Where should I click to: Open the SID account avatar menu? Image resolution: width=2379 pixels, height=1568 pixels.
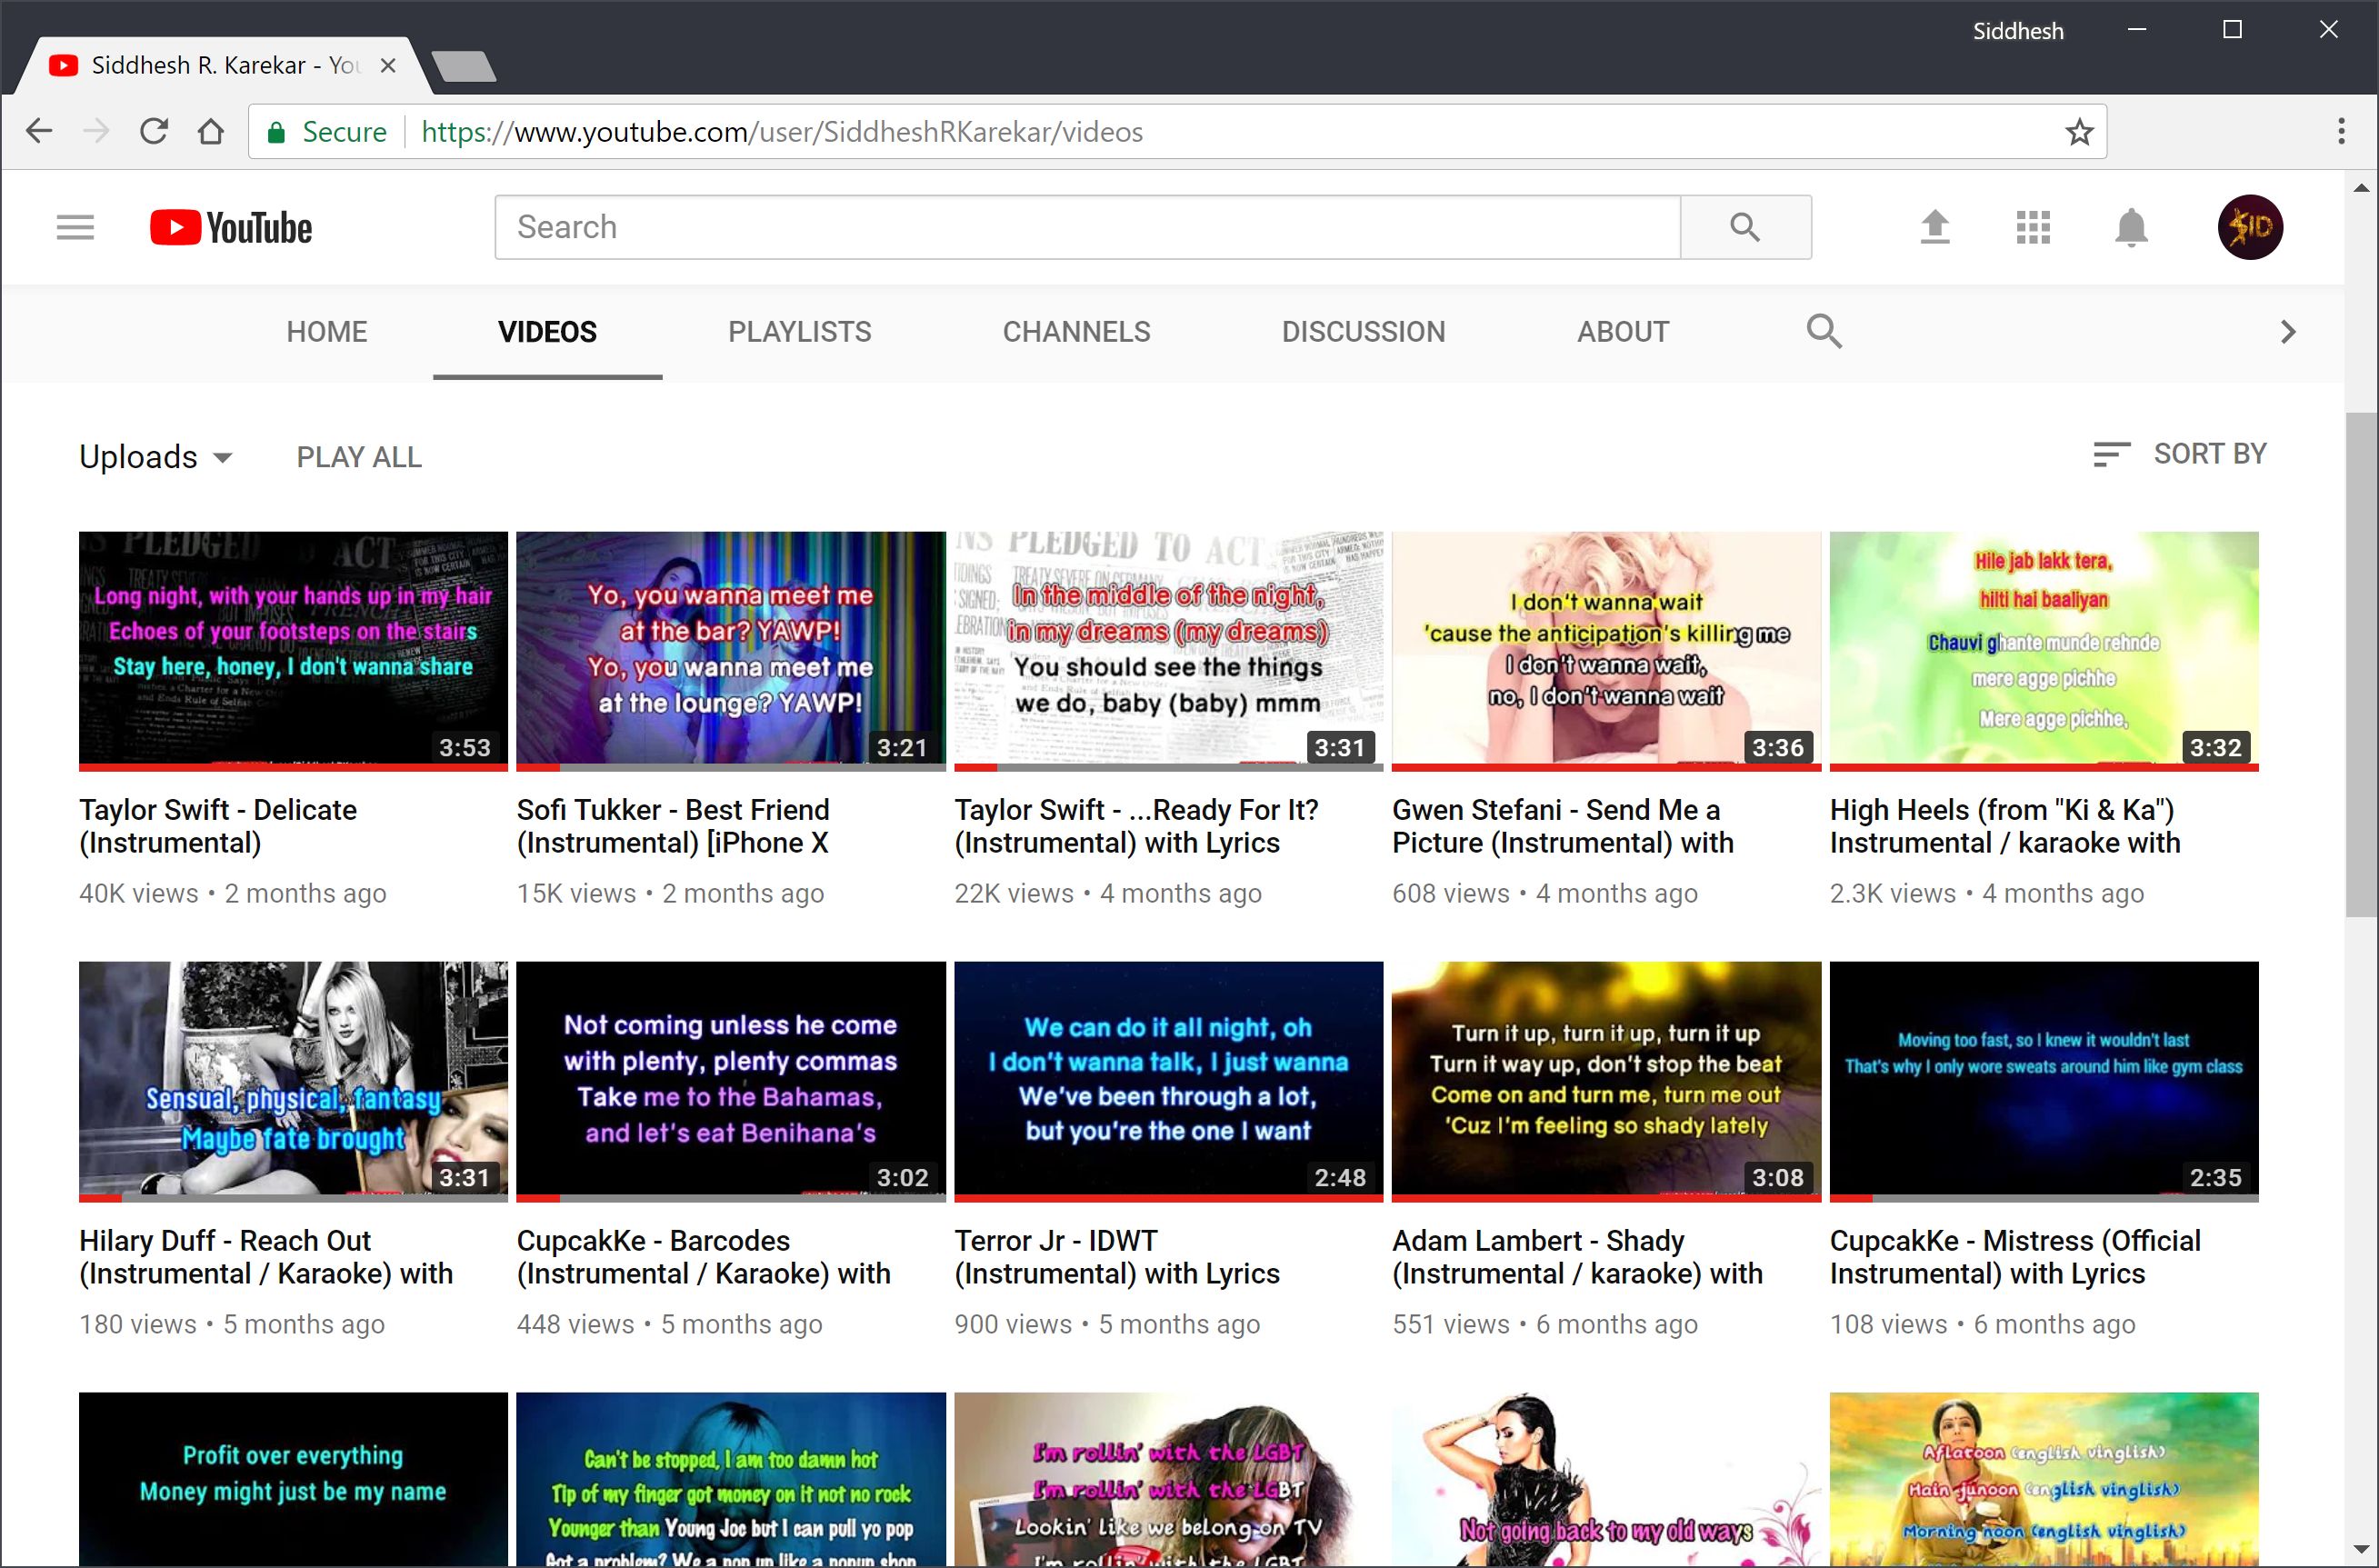click(x=2250, y=227)
